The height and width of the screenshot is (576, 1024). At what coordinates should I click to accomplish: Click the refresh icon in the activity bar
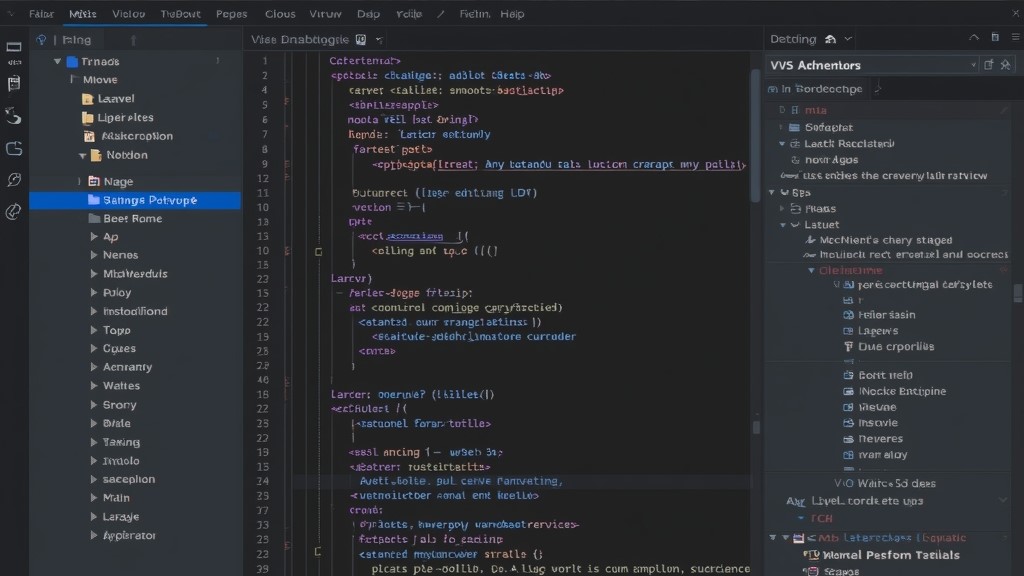pos(13,117)
